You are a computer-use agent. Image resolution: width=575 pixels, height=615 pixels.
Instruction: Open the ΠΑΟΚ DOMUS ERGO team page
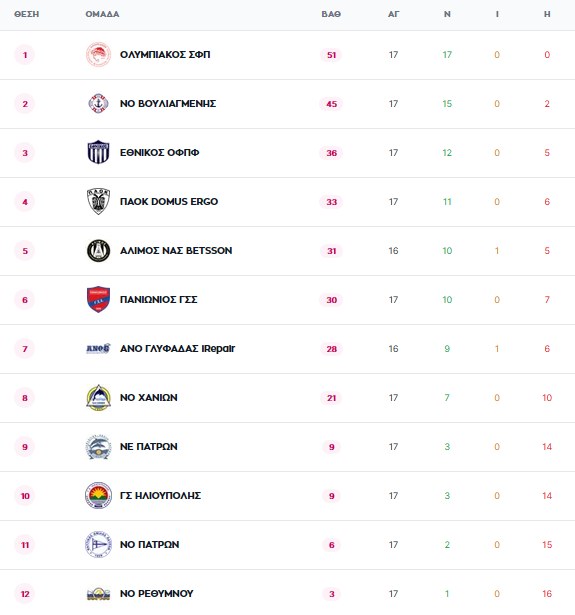click(169, 202)
